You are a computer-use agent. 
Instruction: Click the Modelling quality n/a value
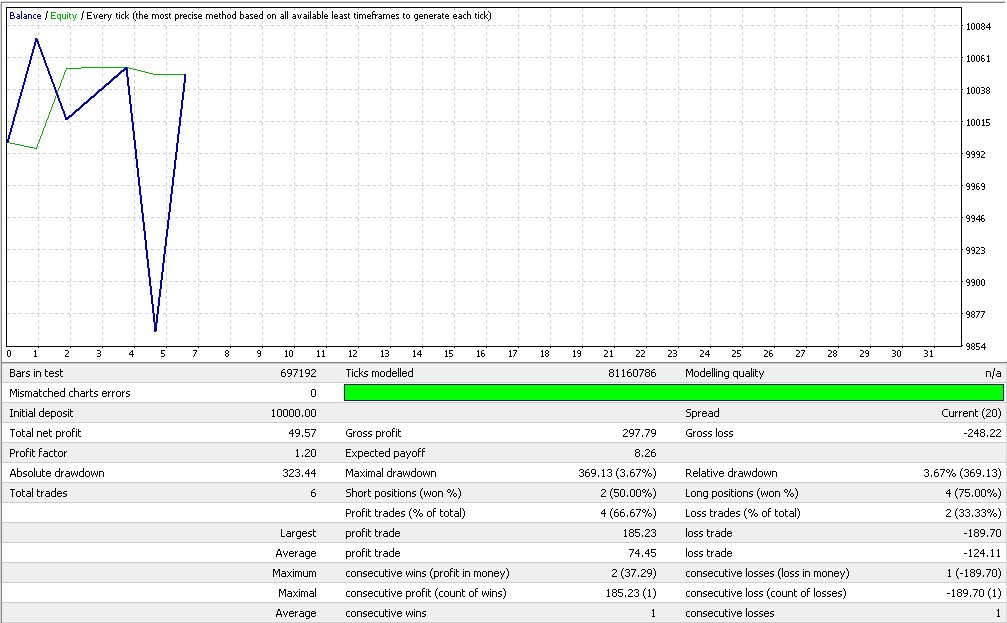pos(992,373)
